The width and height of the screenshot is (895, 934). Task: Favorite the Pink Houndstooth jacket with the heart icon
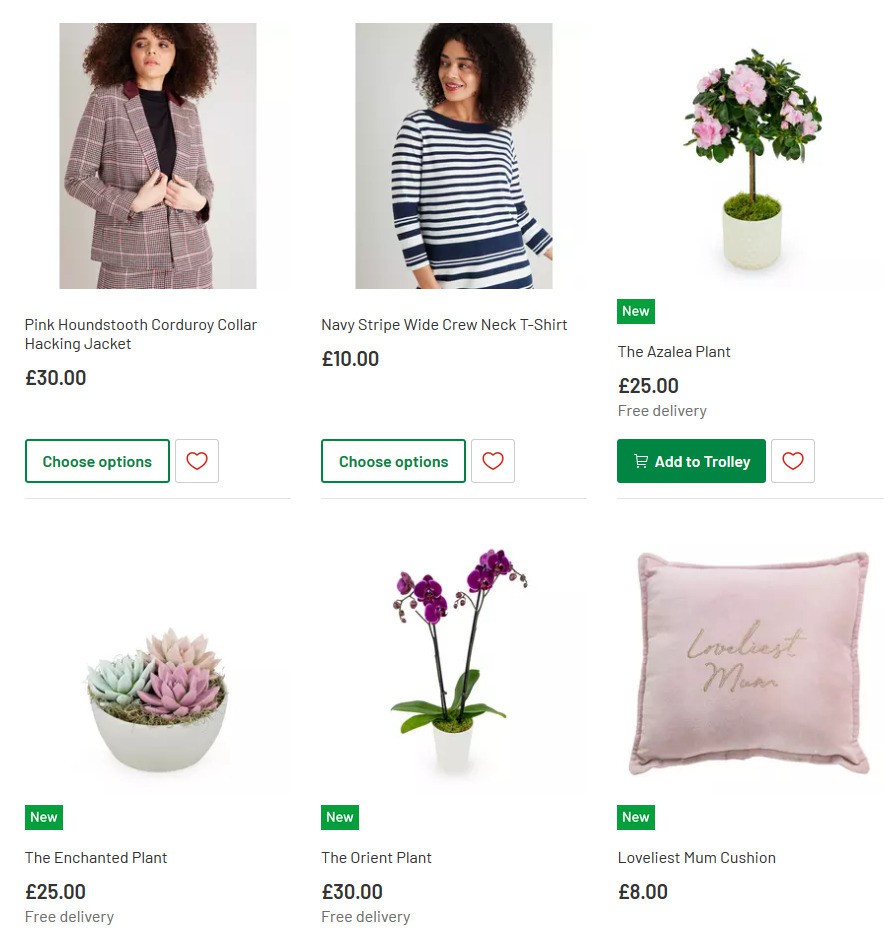(196, 461)
